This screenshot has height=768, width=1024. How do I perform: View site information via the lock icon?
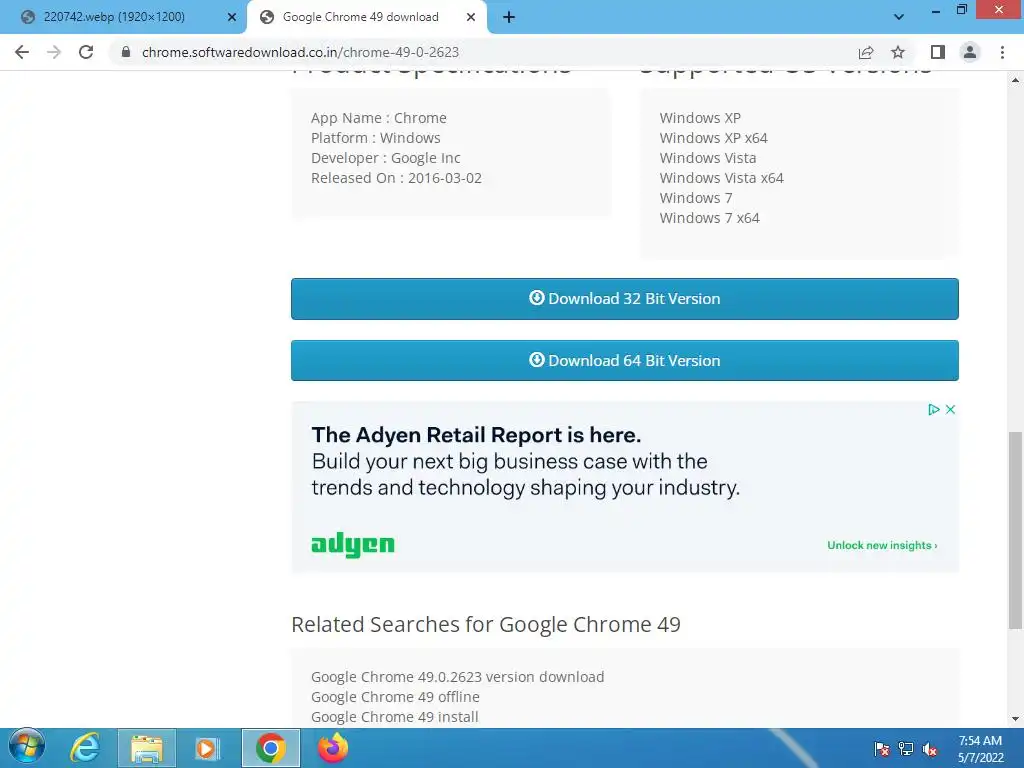point(126,52)
